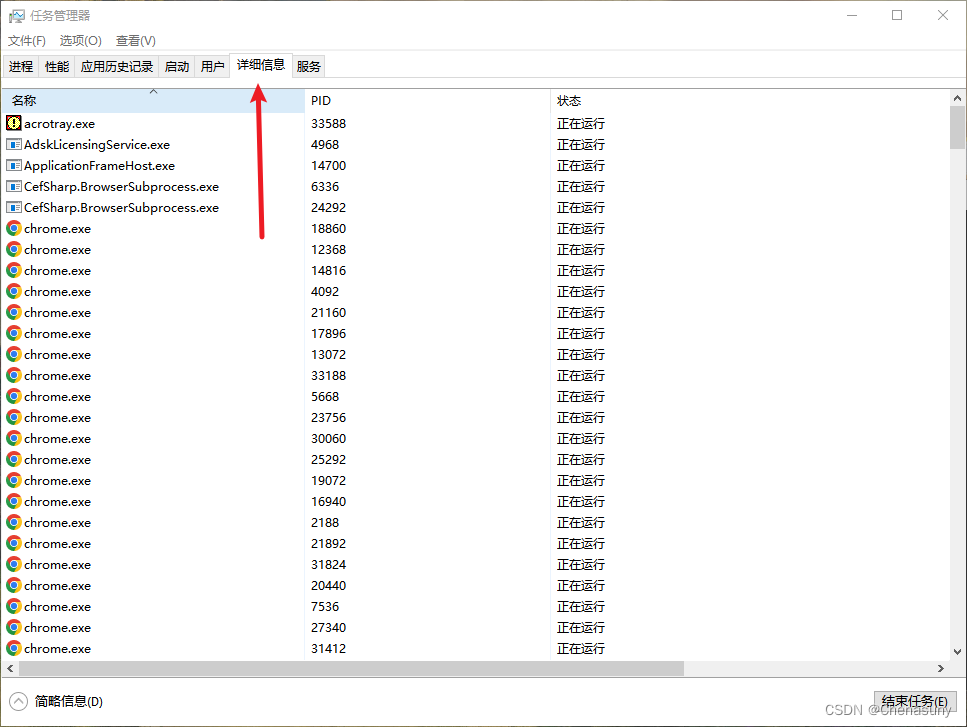Open the 选项(O) menu
967x727 pixels.
point(80,41)
